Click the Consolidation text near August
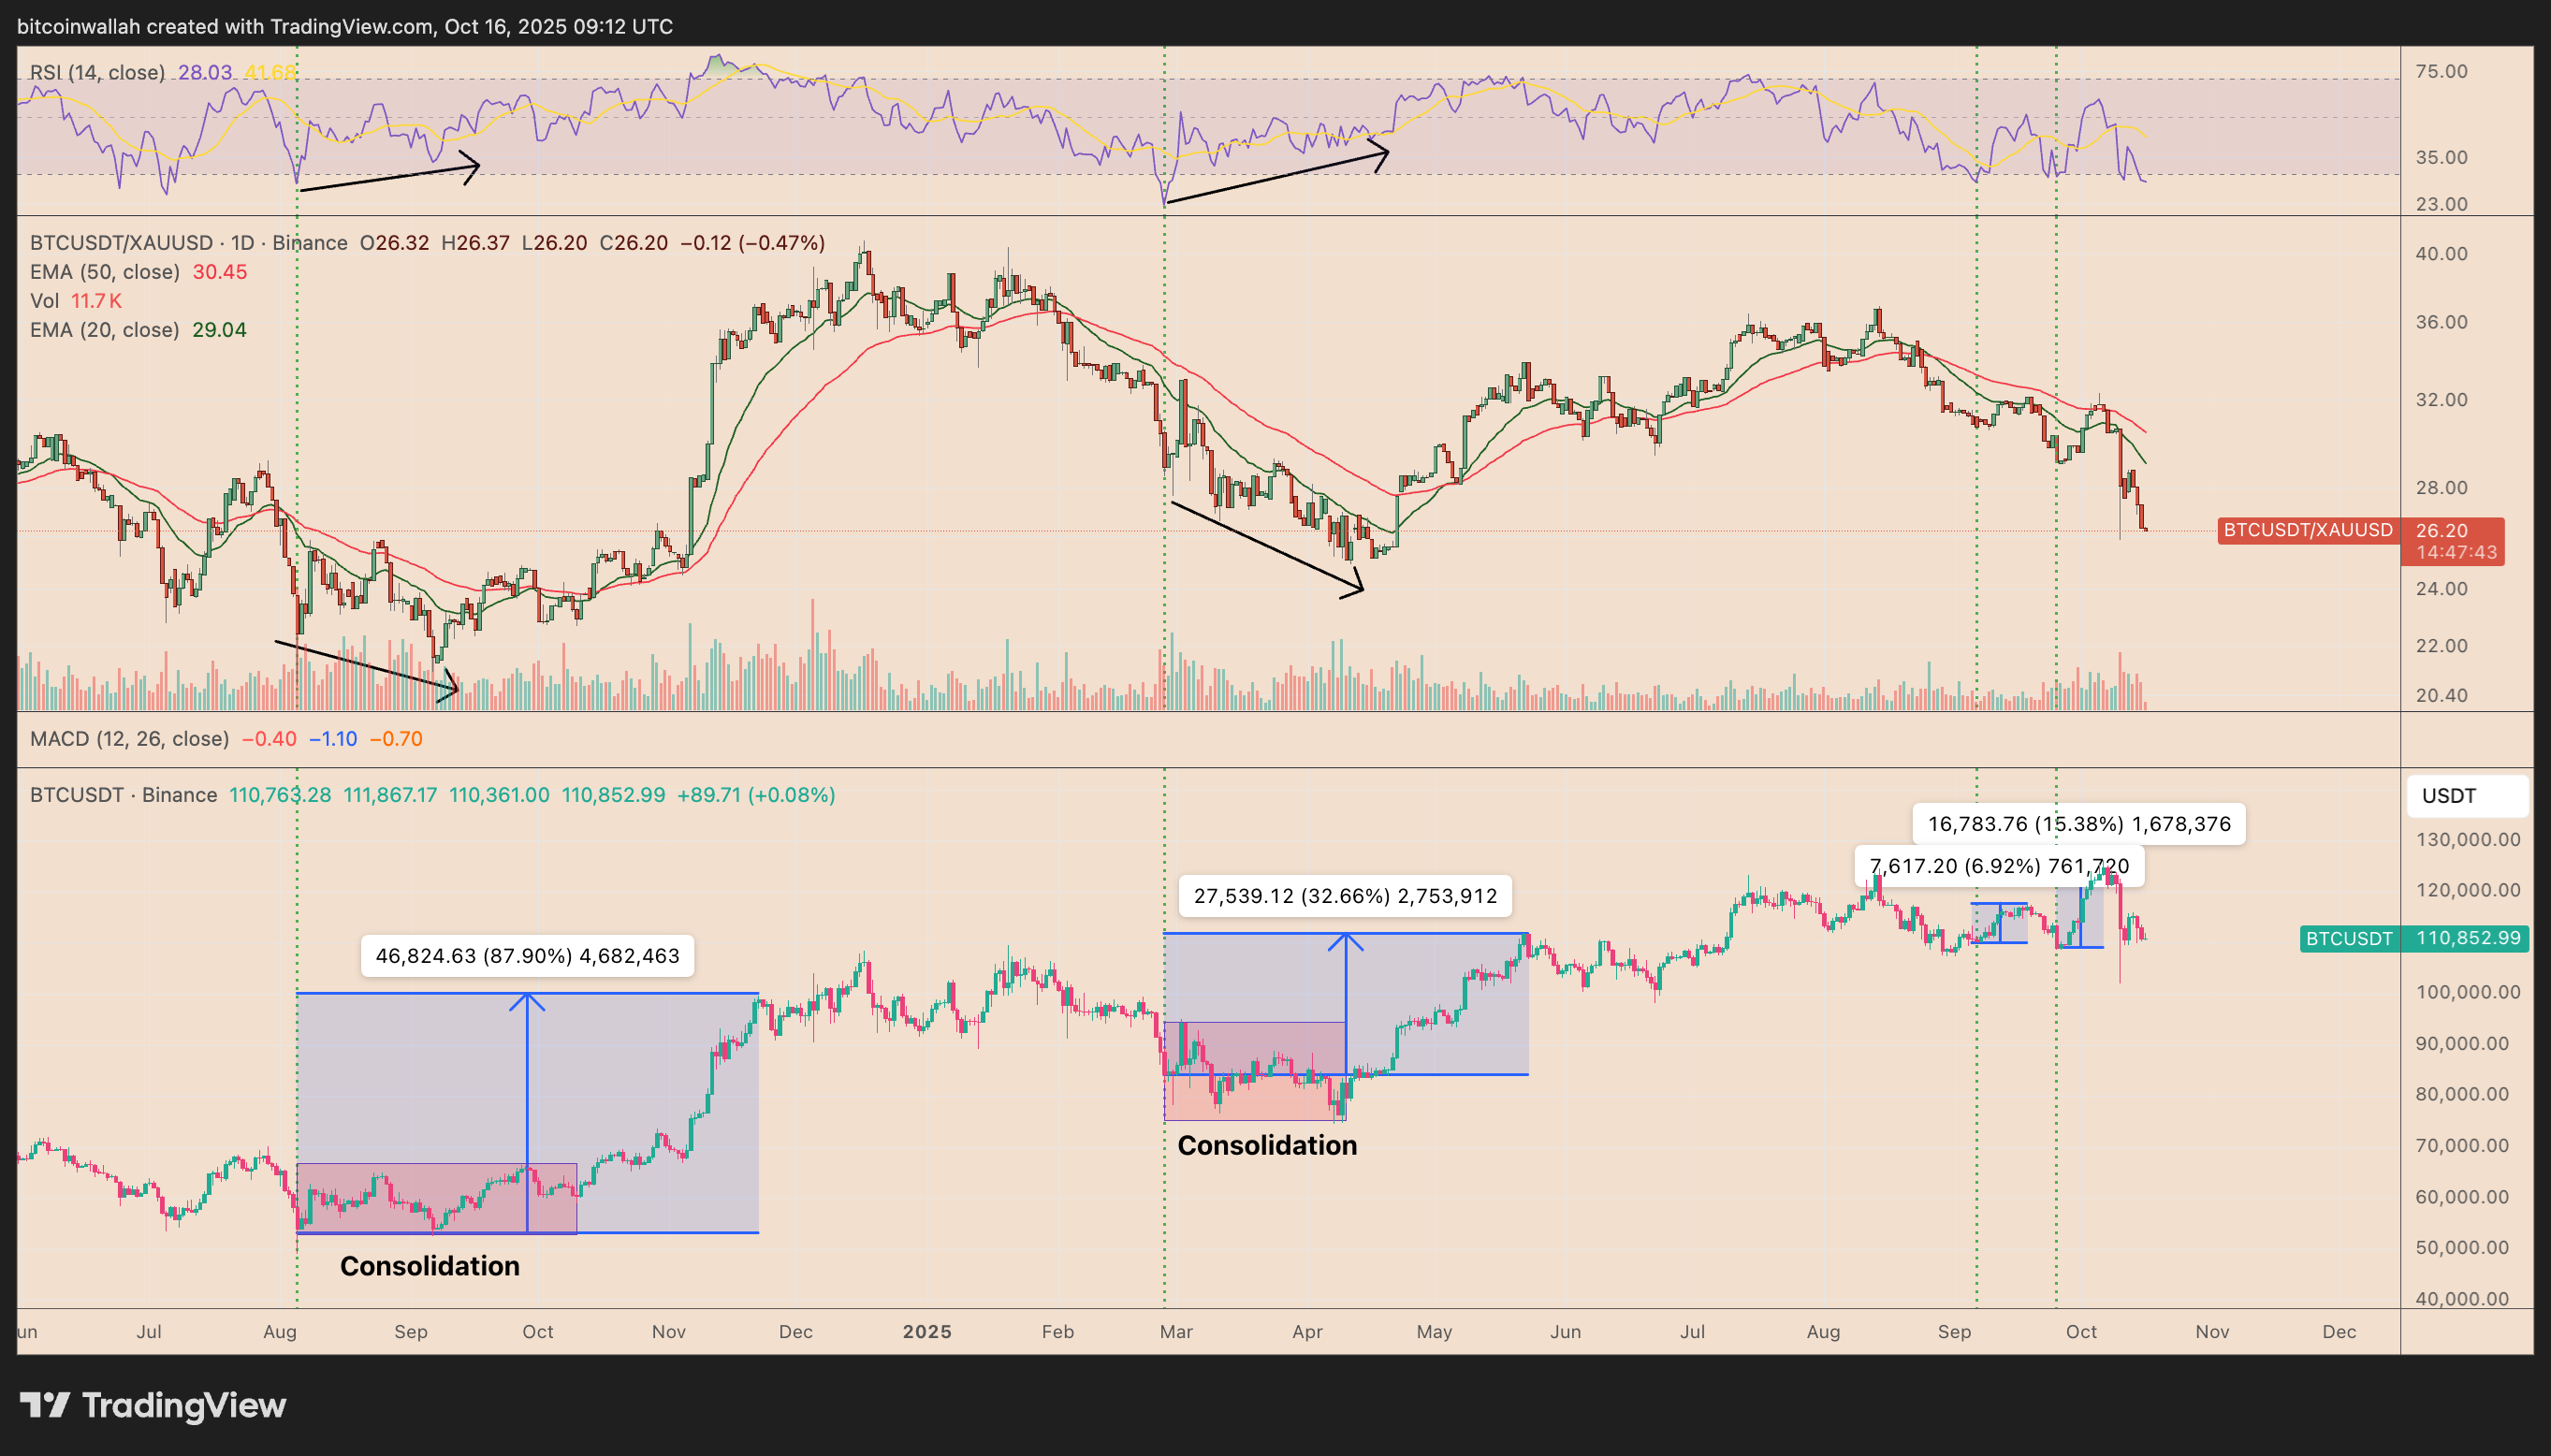This screenshot has width=2551, height=1456. 429,1266
